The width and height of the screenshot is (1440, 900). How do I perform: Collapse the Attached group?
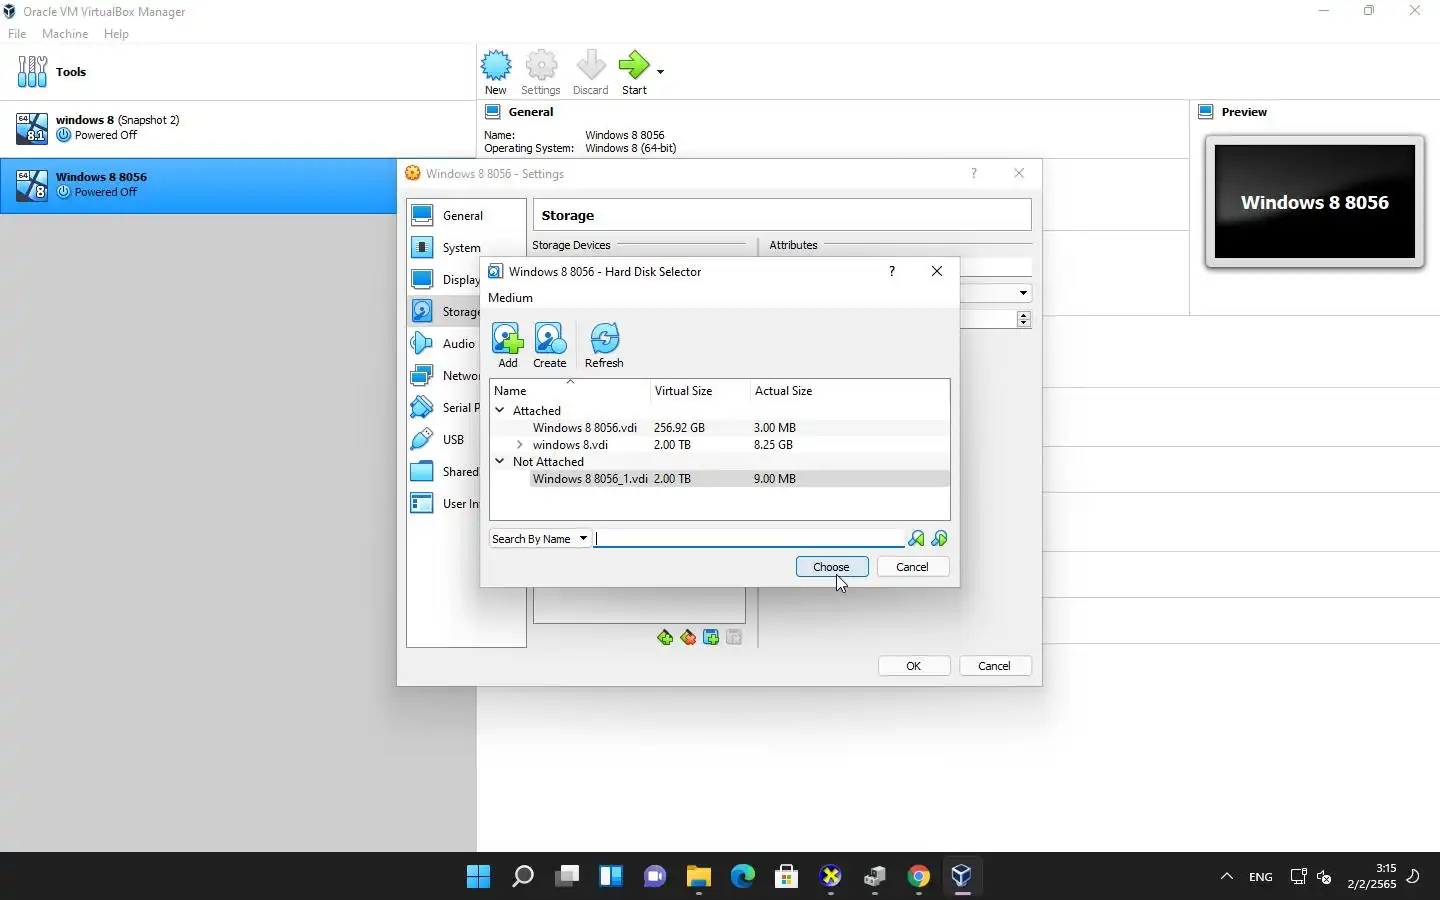(x=500, y=411)
